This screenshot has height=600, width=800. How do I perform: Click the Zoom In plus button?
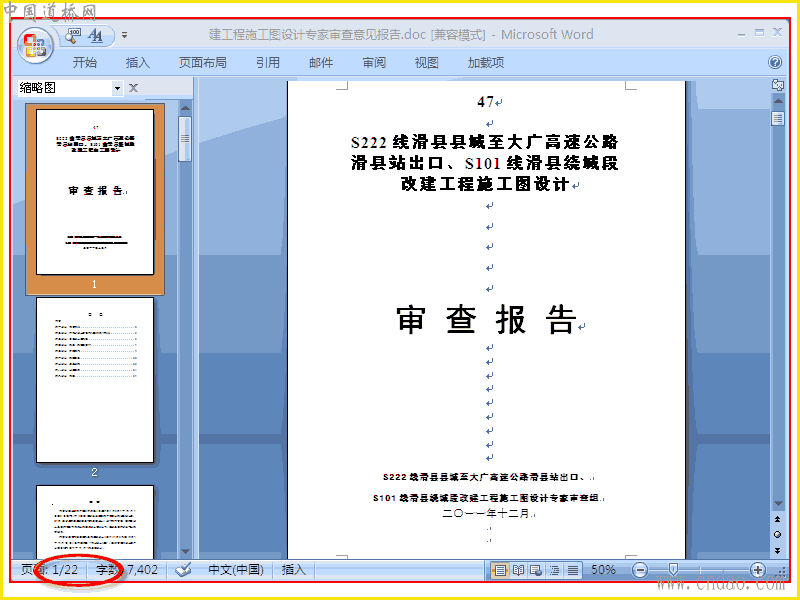[x=758, y=570]
